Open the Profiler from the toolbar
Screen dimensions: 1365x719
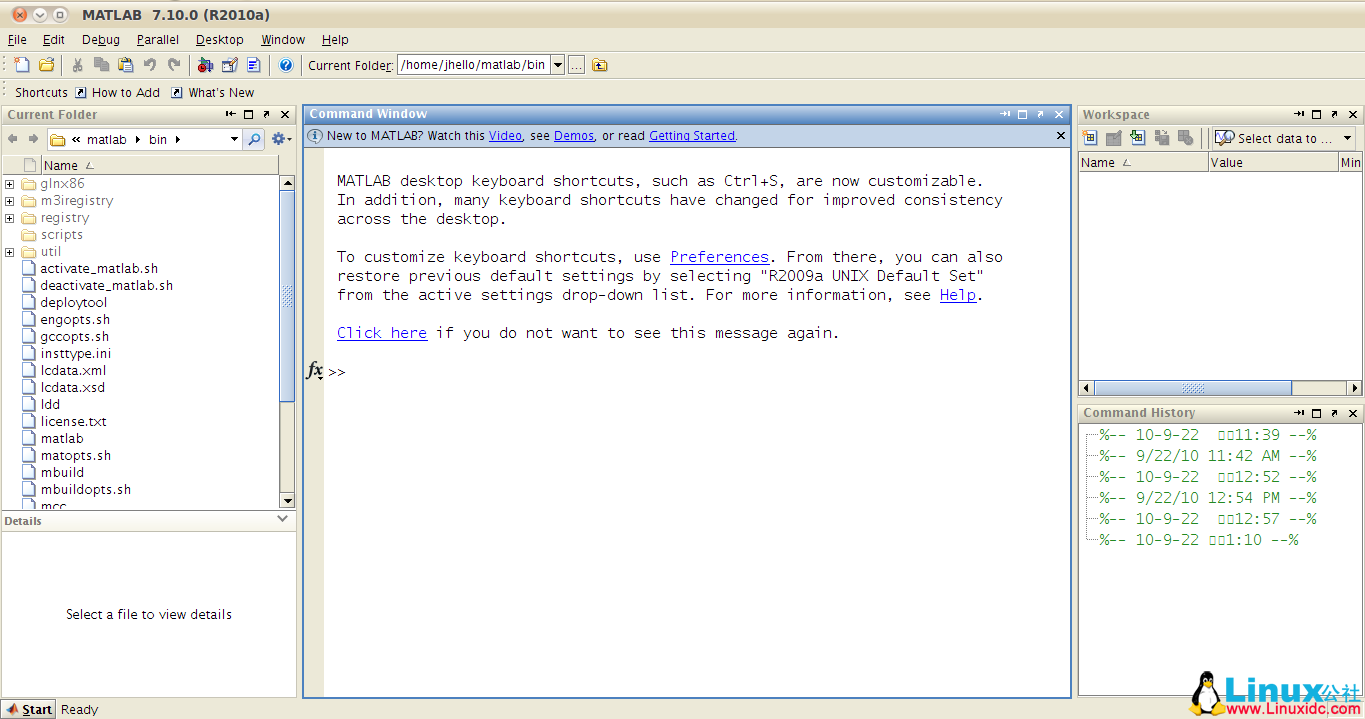pyautogui.click(x=253, y=65)
